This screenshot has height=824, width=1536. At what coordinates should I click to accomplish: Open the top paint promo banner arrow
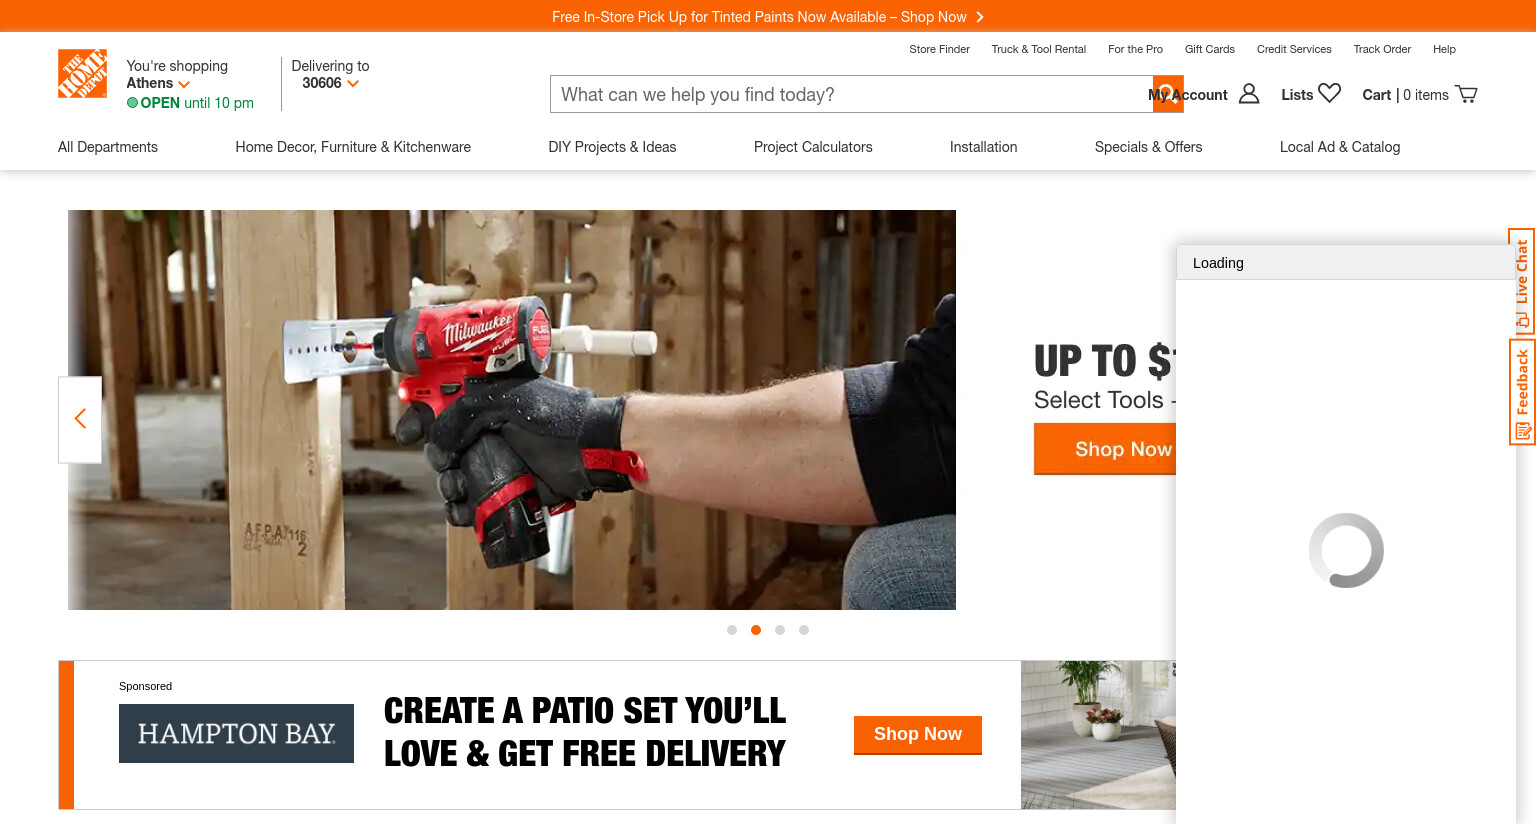click(980, 17)
